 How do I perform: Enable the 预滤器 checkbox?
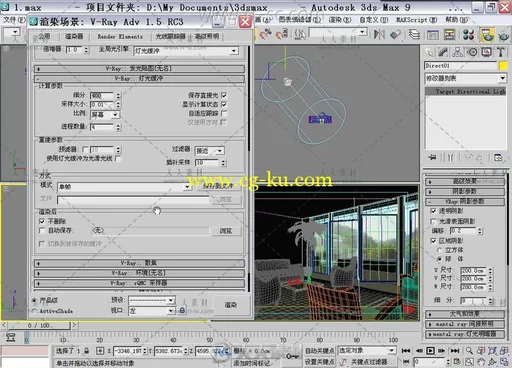tap(85, 149)
